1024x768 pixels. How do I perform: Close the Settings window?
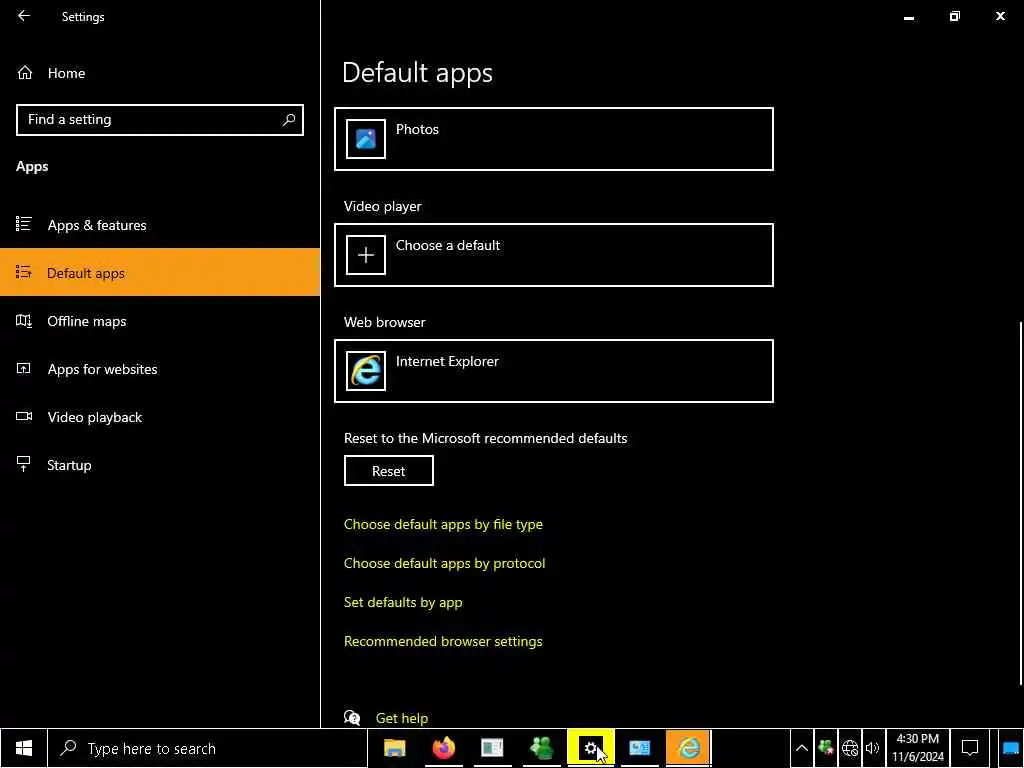tap(1000, 16)
